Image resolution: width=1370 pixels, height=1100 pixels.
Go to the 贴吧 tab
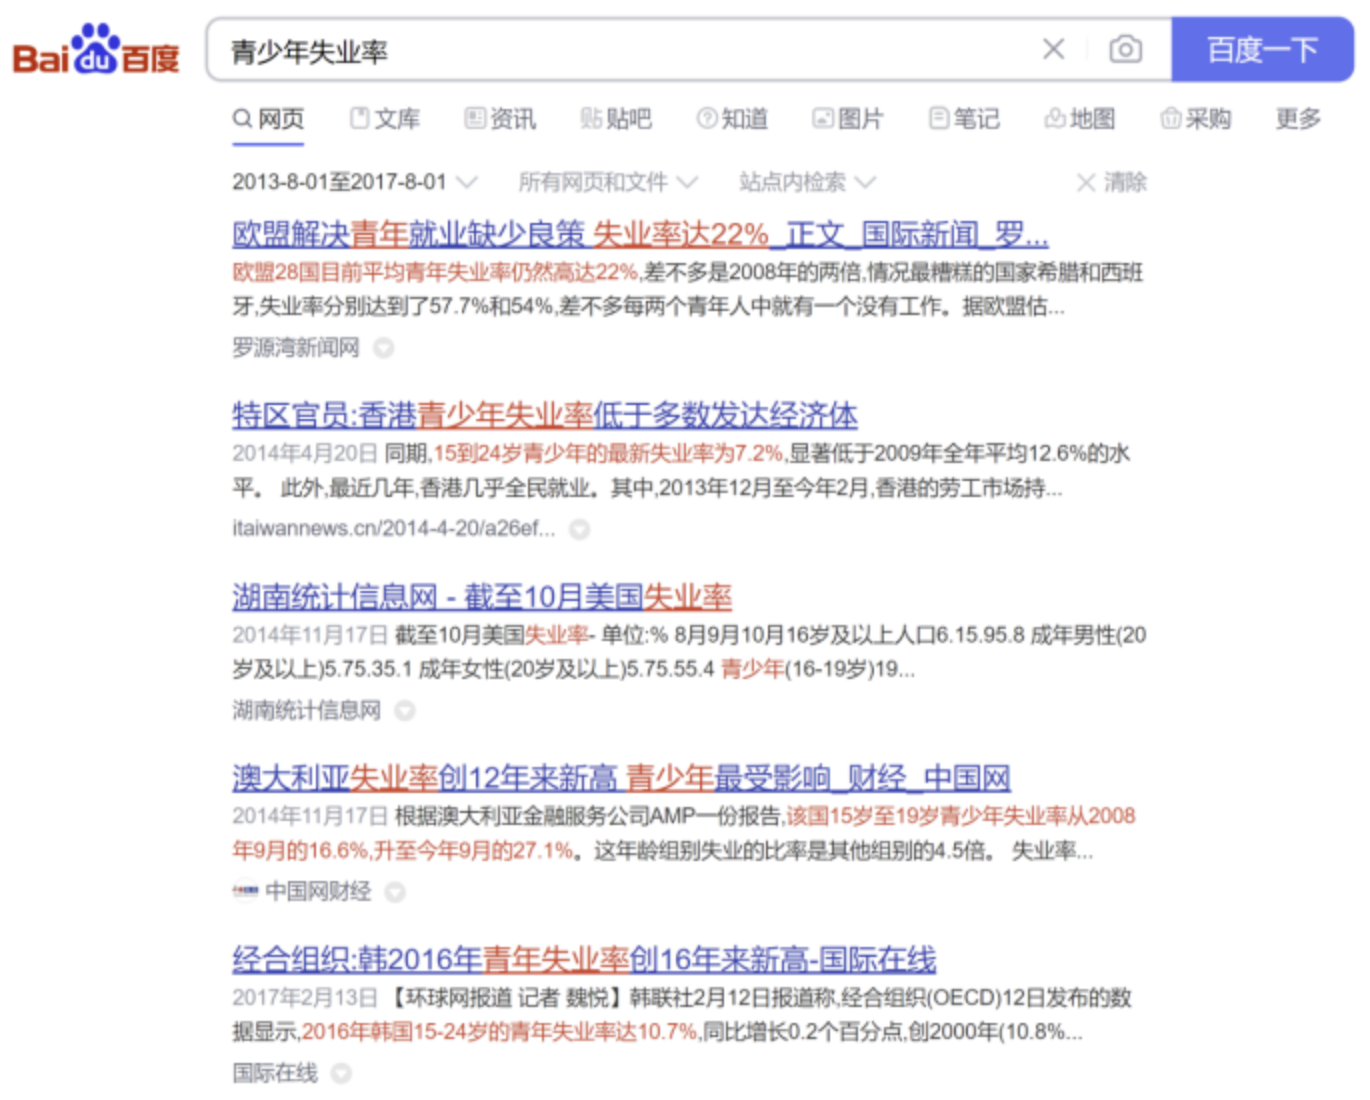(x=616, y=119)
